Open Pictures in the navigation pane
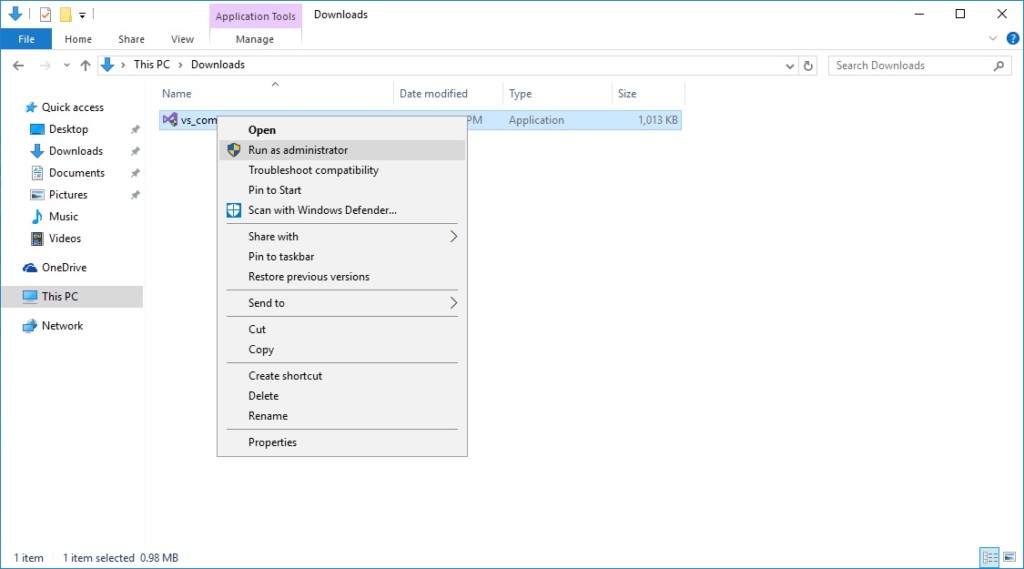The image size is (1024, 569). point(68,195)
